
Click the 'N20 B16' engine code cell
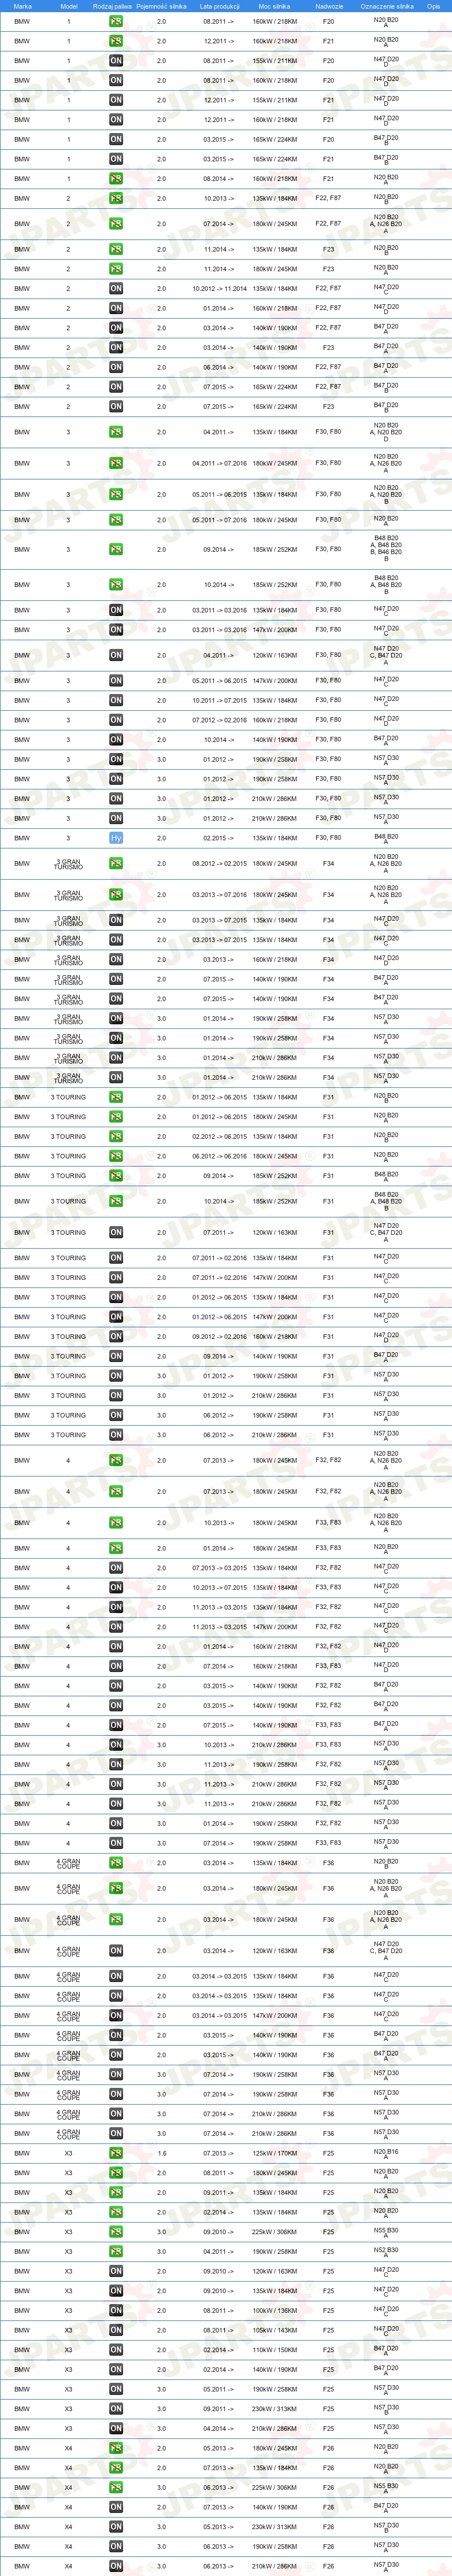(386, 2151)
